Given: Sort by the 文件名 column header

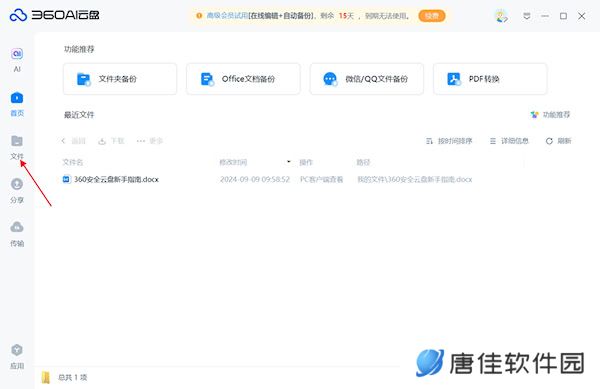Looking at the screenshot, I should tap(73, 163).
